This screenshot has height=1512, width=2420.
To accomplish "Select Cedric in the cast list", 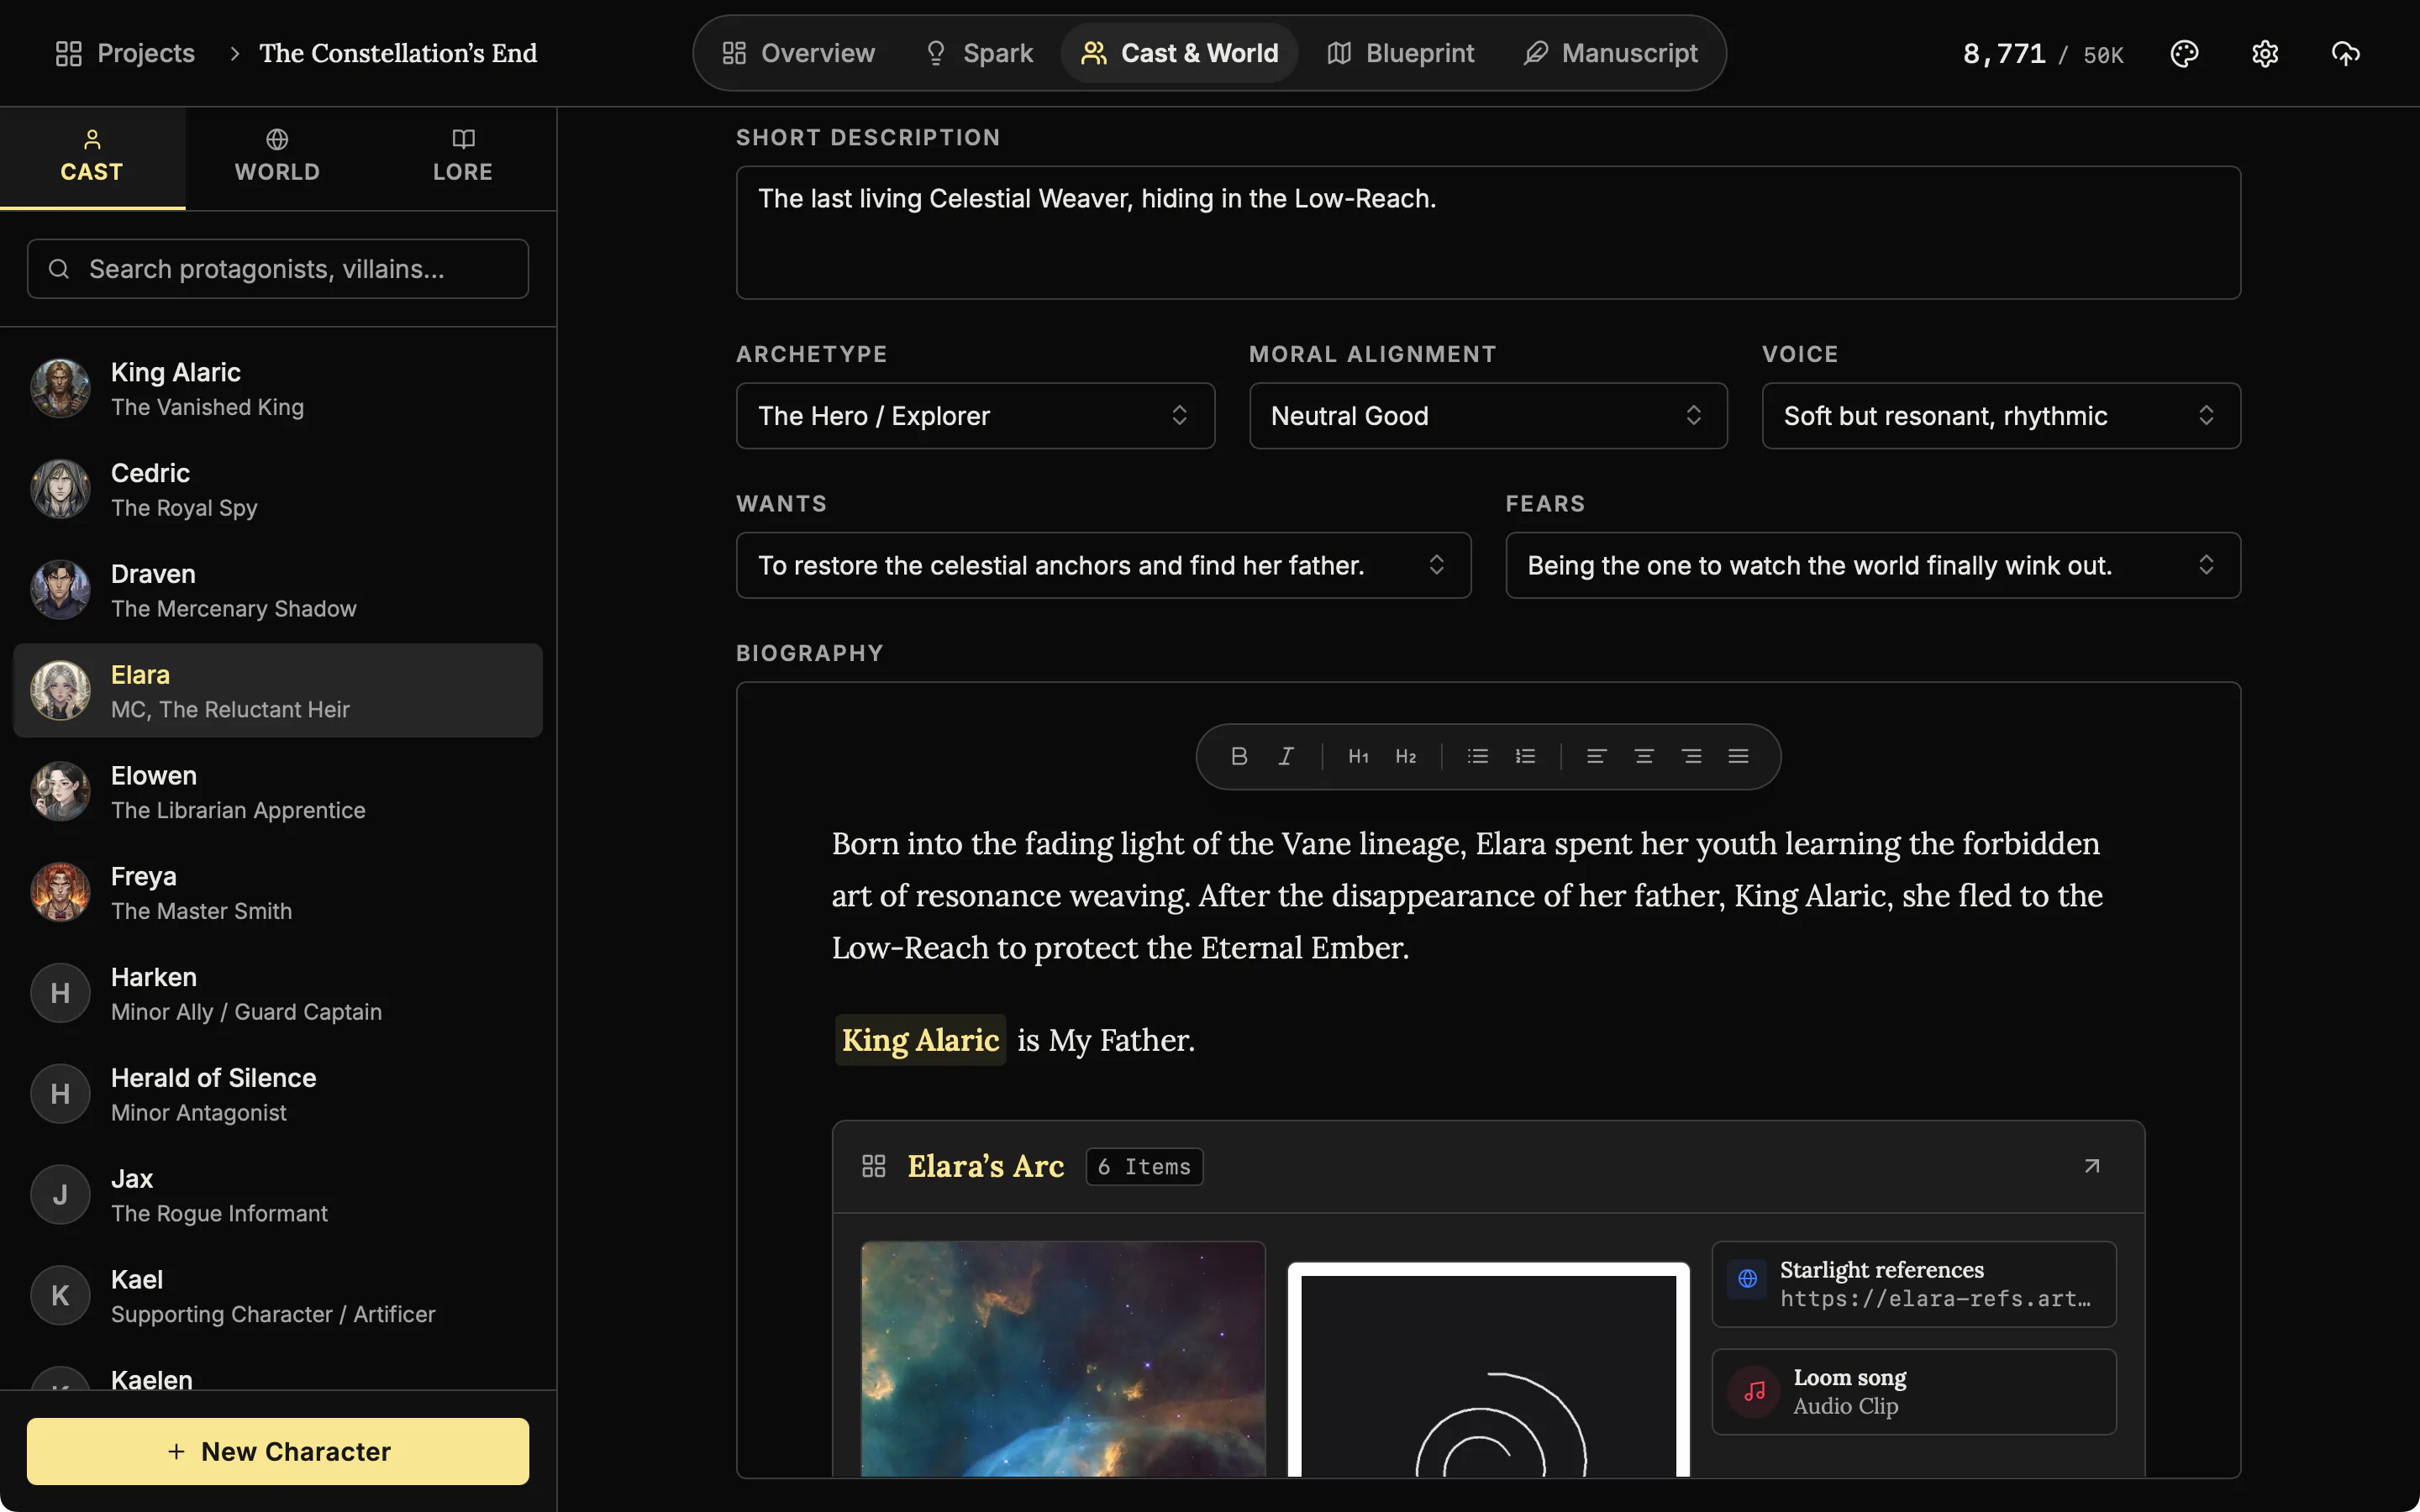I will click(277, 489).
